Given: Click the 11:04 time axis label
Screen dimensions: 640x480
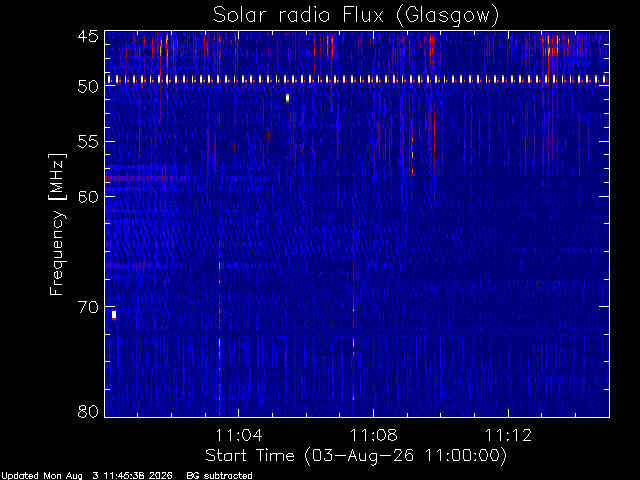Looking at the screenshot, I should pyautogui.click(x=239, y=435).
